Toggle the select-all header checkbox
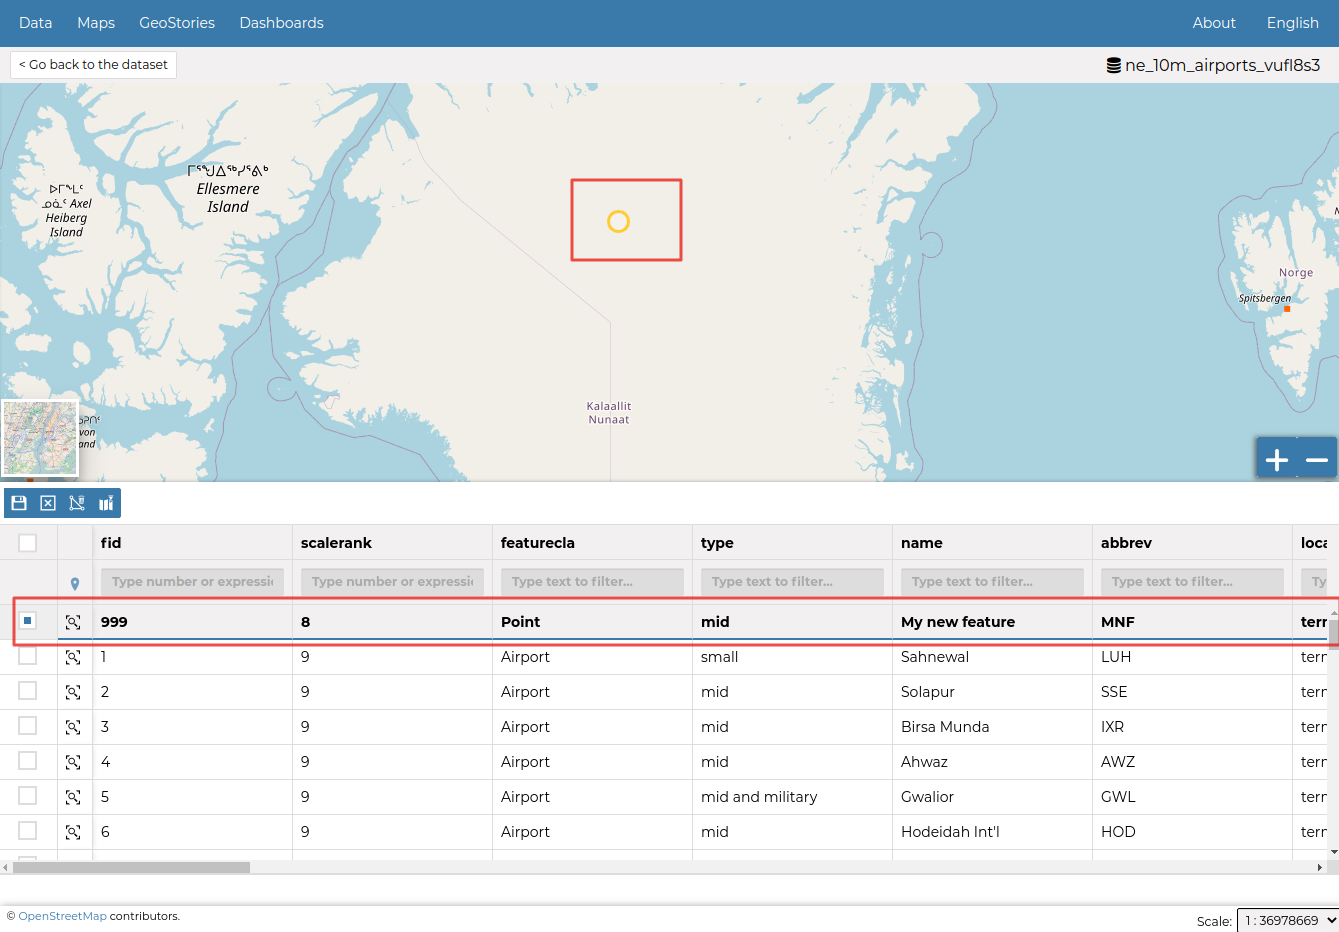 [x=28, y=543]
